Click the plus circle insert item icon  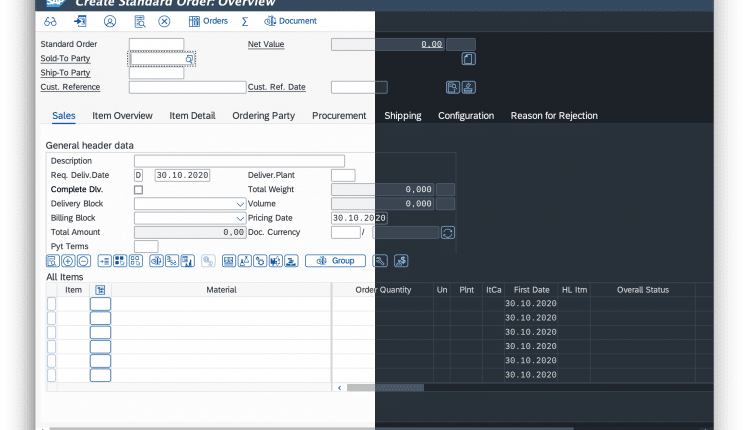[x=68, y=261]
